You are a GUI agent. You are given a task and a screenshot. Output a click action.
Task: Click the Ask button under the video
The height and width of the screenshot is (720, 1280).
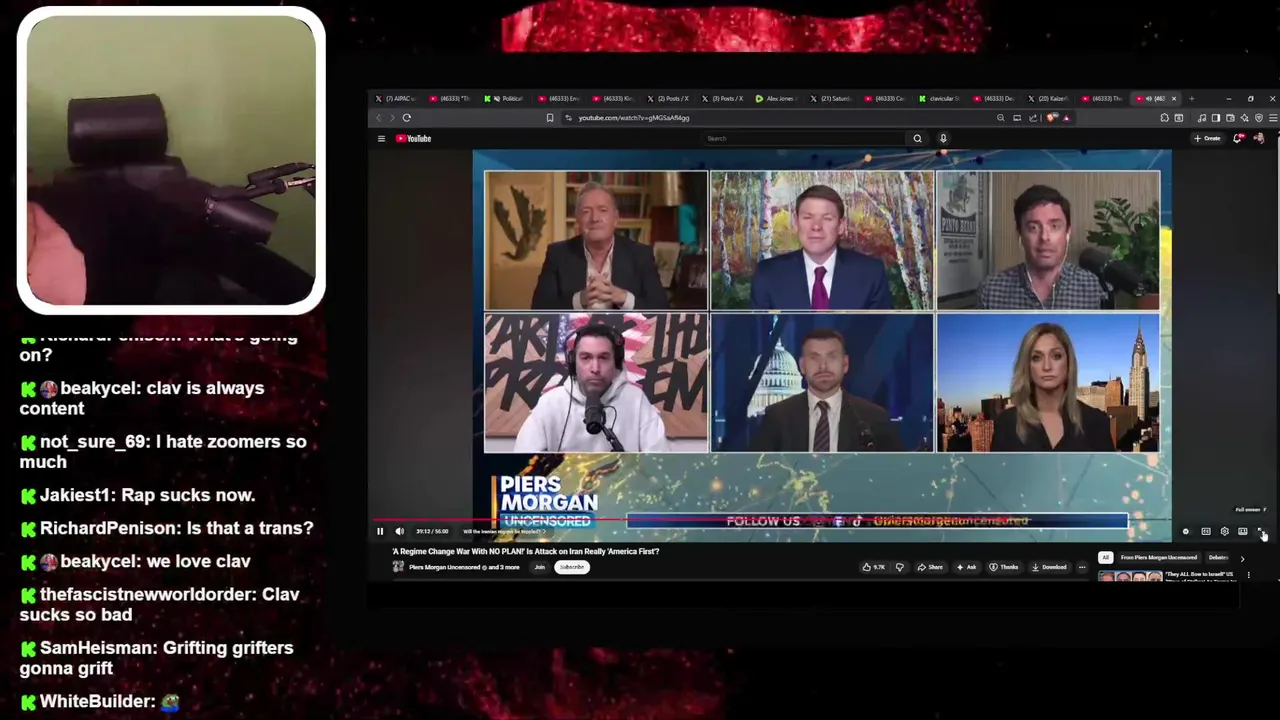(967, 567)
